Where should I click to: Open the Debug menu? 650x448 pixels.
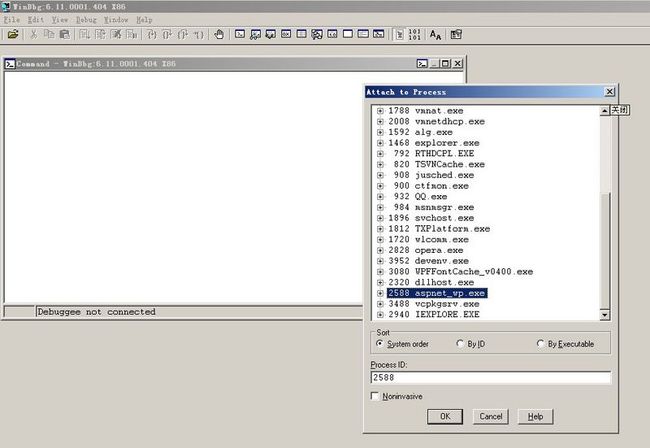coord(86,19)
